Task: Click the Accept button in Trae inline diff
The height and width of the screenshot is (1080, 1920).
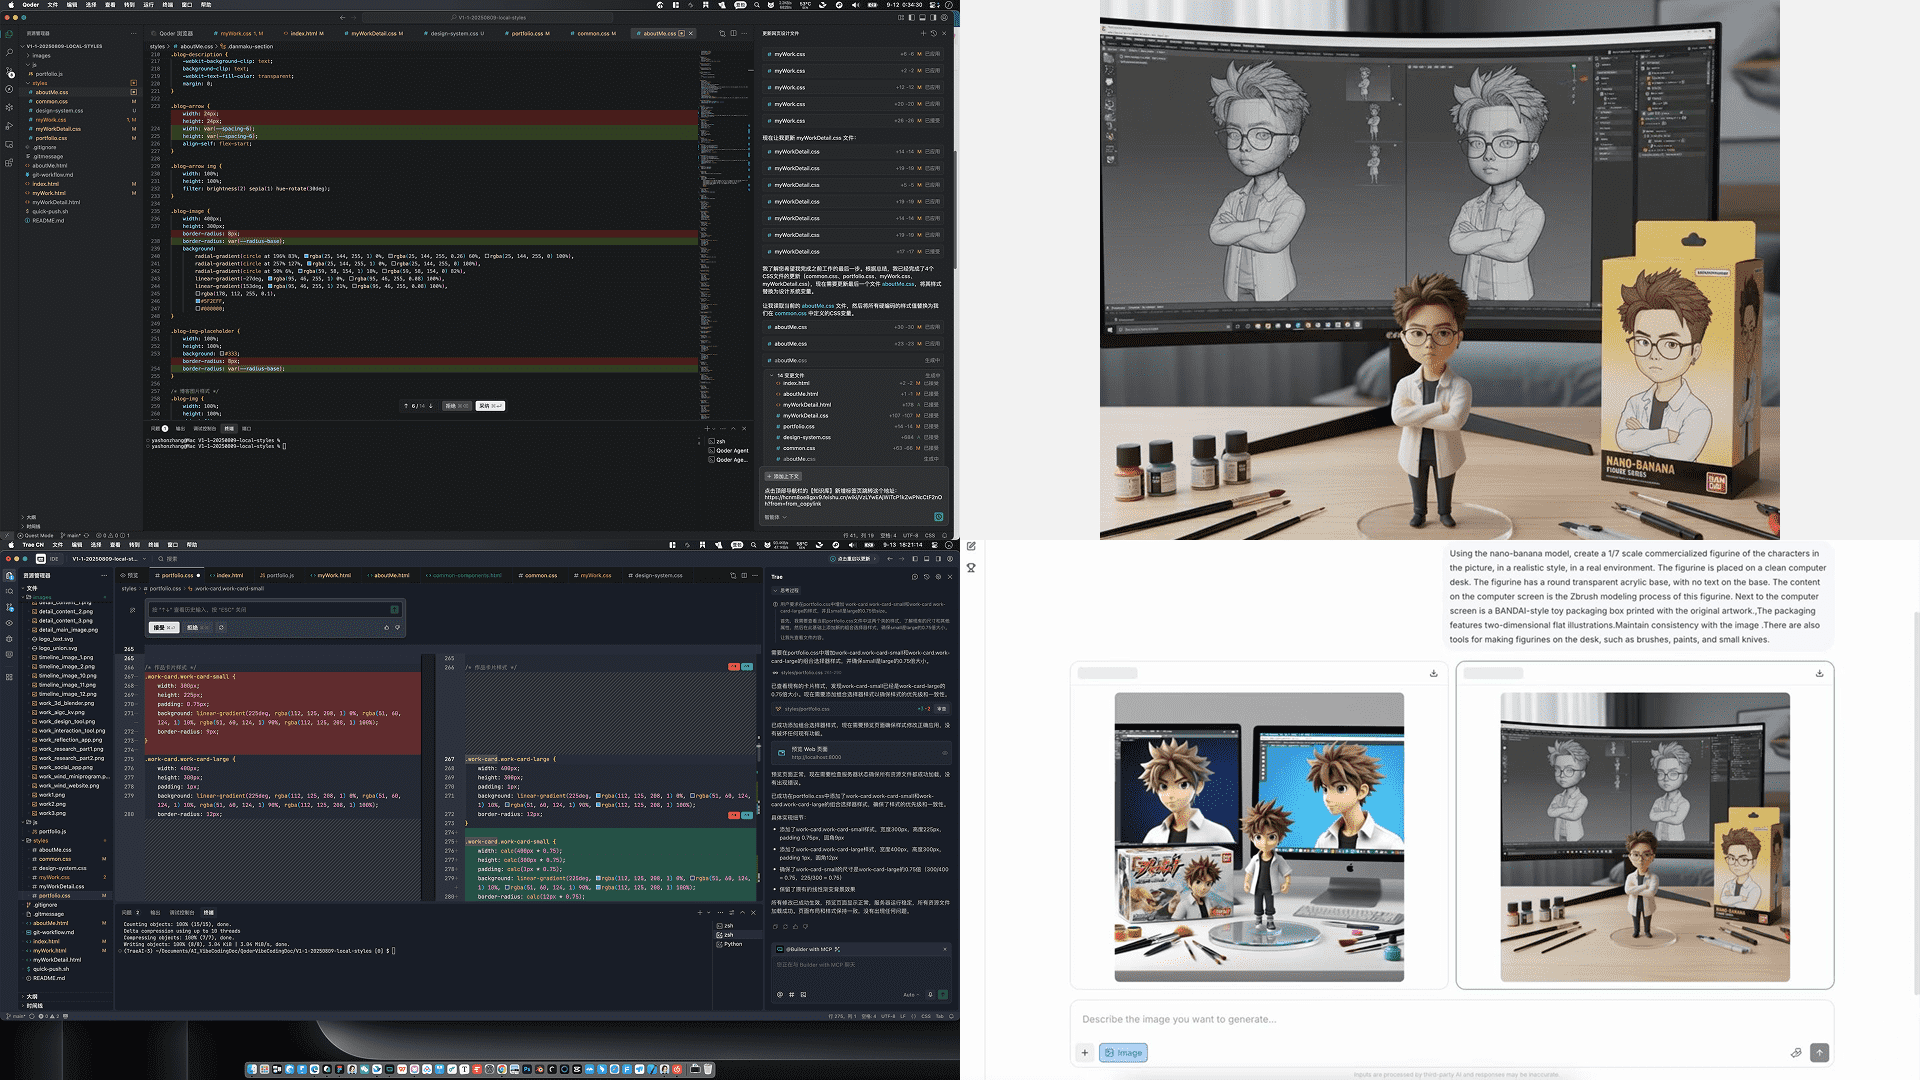Action: [164, 628]
